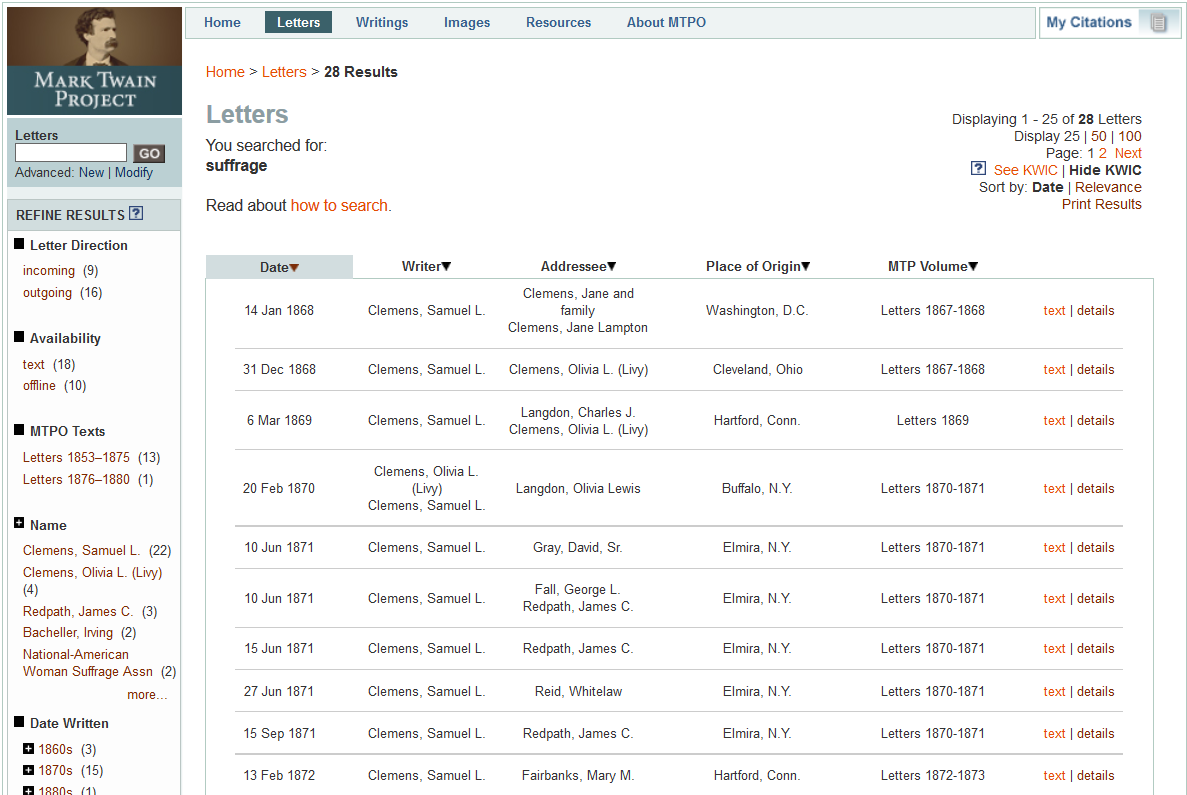The height and width of the screenshot is (795, 1187).
Task: Open text of 31 Dec 1868 letter
Action: pyautogui.click(x=1054, y=369)
